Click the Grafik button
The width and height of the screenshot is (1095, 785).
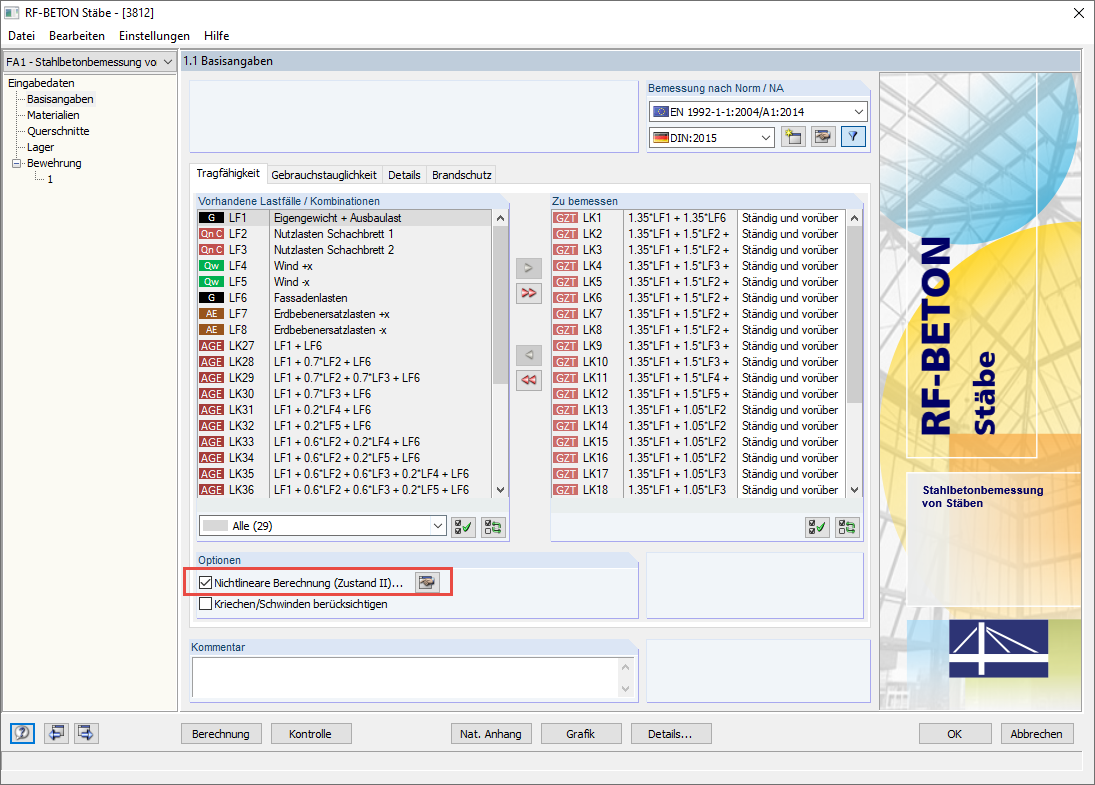pos(580,734)
